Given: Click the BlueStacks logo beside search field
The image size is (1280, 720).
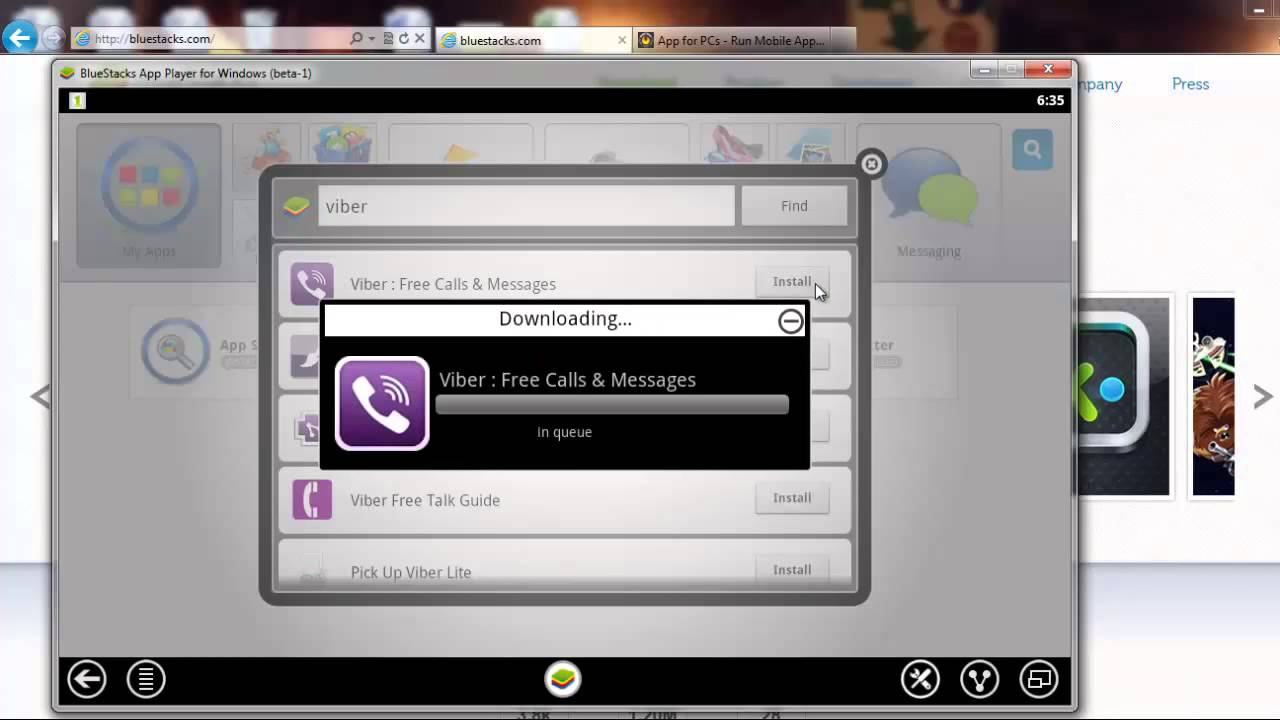Looking at the screenshot, I should pos(296,206).
